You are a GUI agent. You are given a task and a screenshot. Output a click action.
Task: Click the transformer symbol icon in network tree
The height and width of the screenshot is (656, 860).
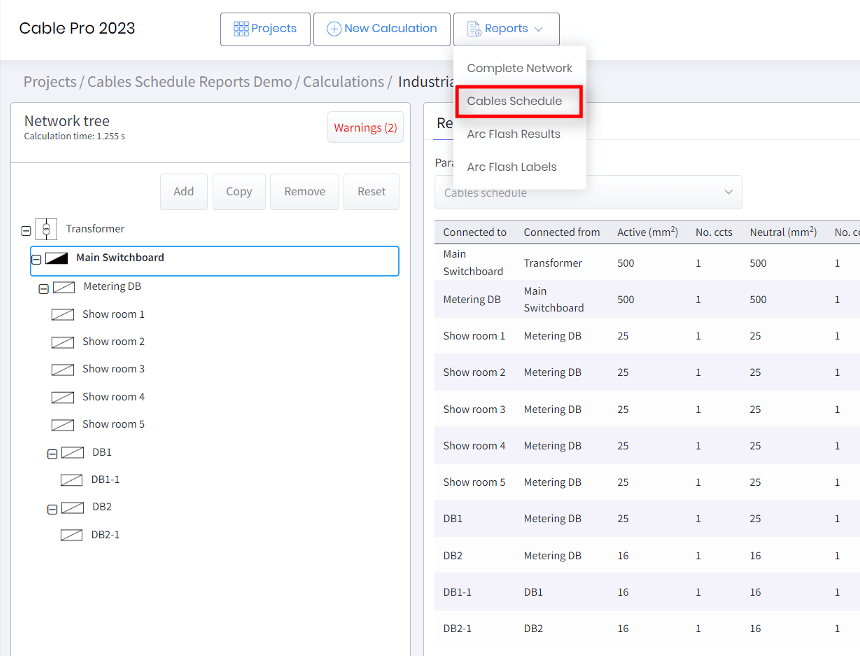tap(45, 229)
